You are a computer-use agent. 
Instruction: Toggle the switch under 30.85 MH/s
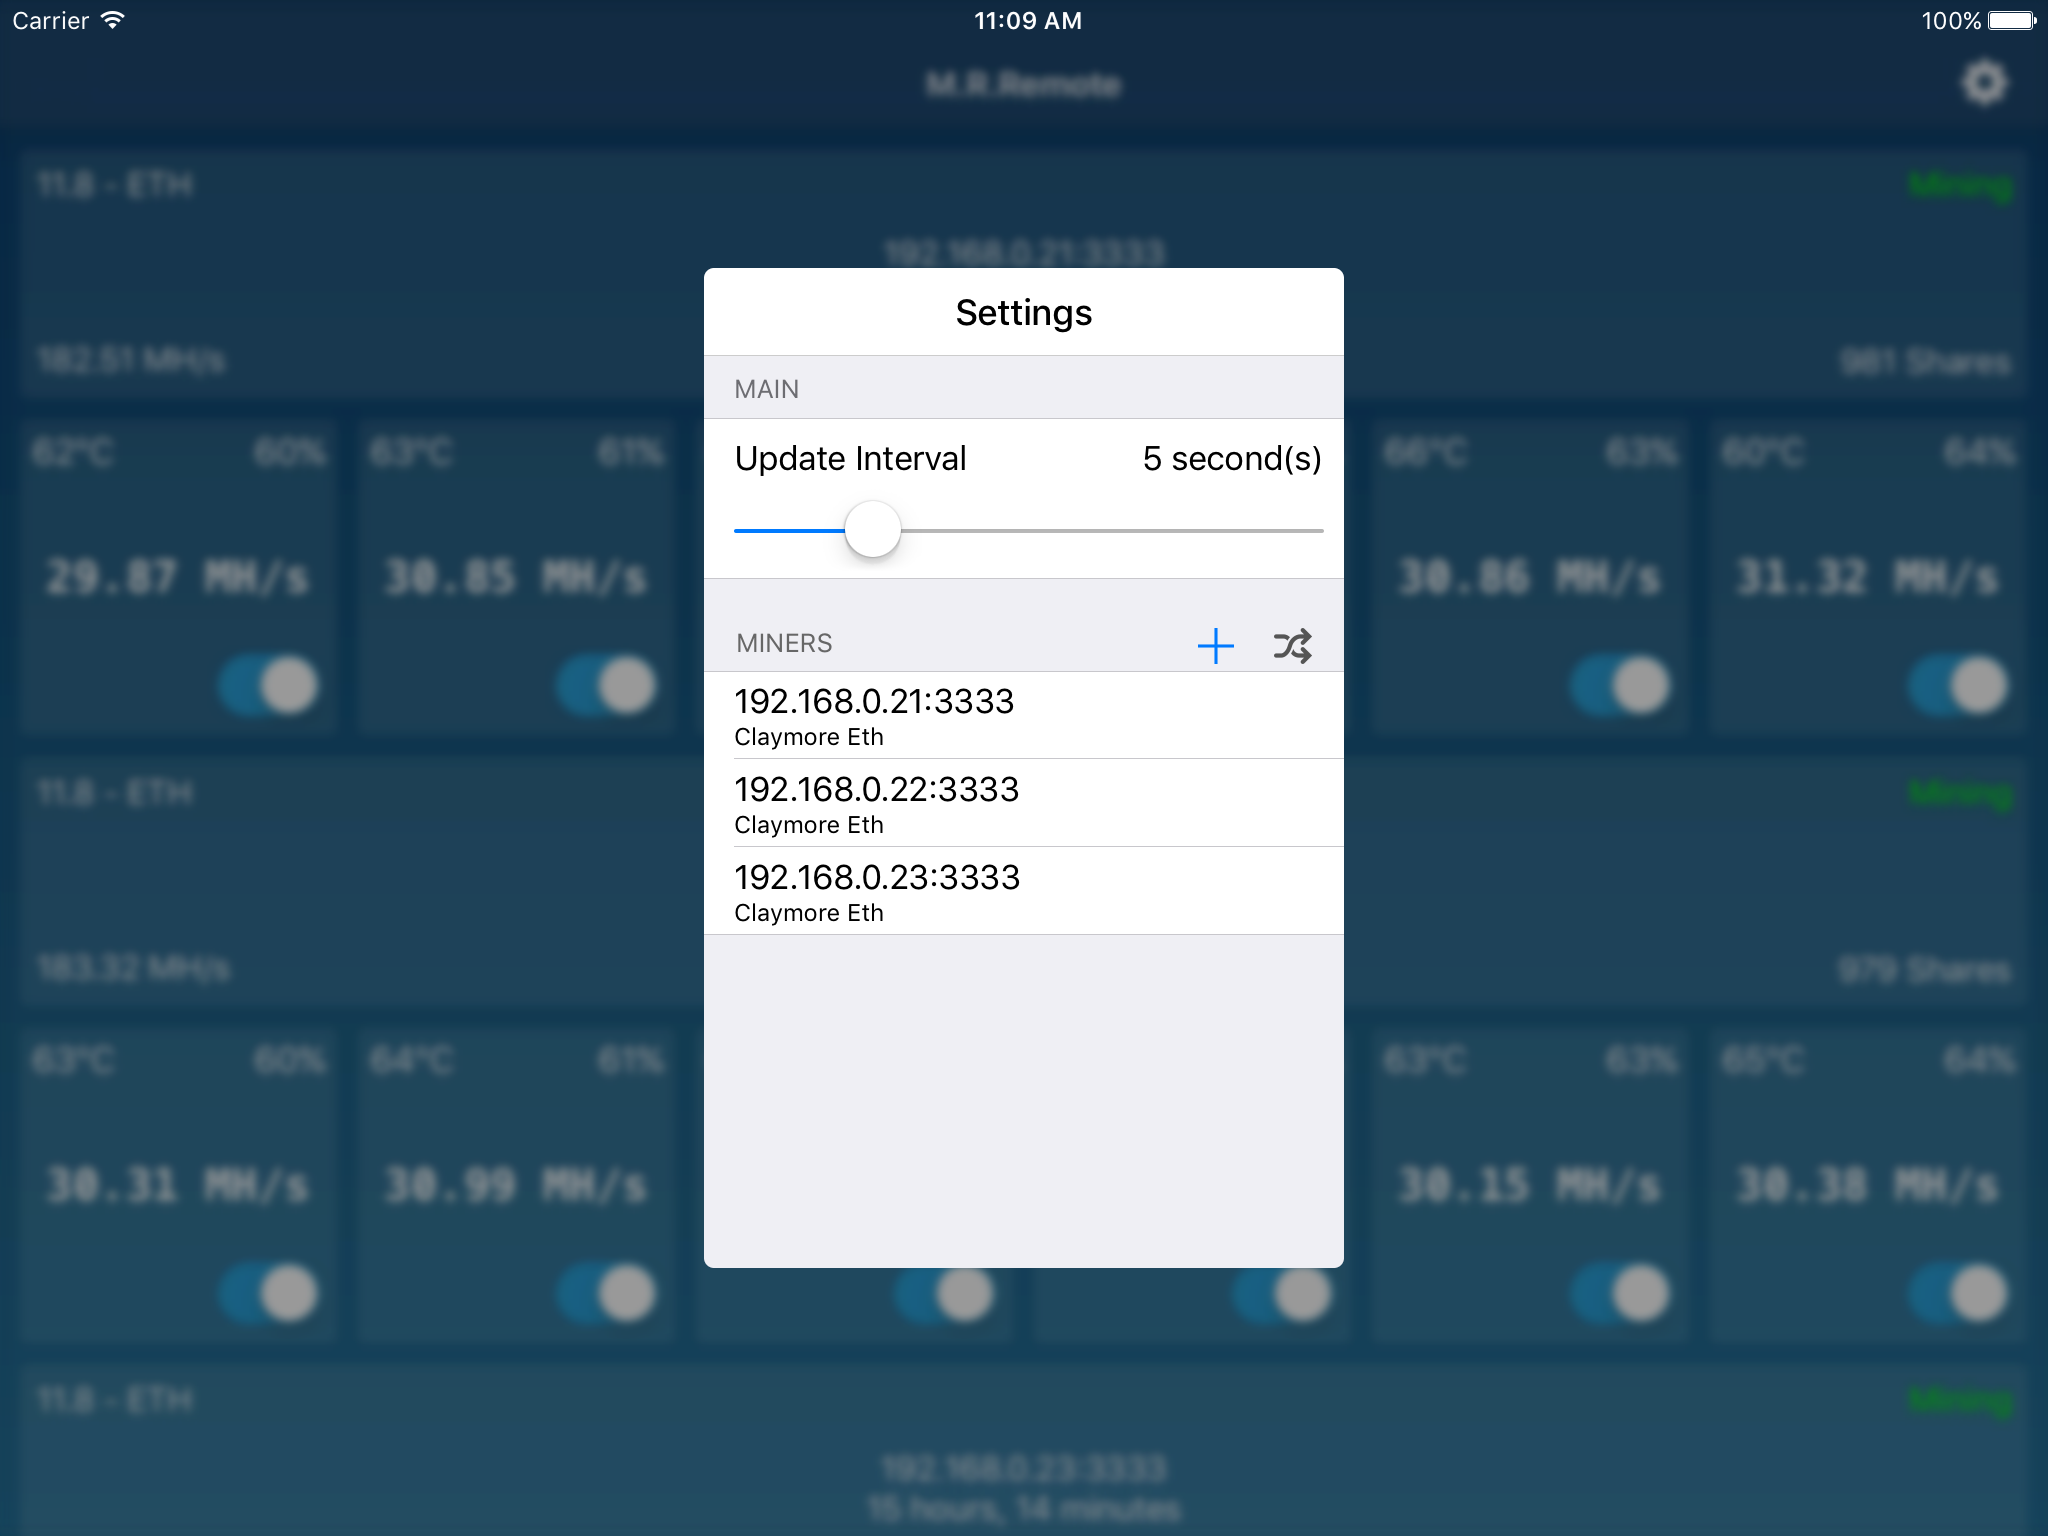tap(607, 686)
